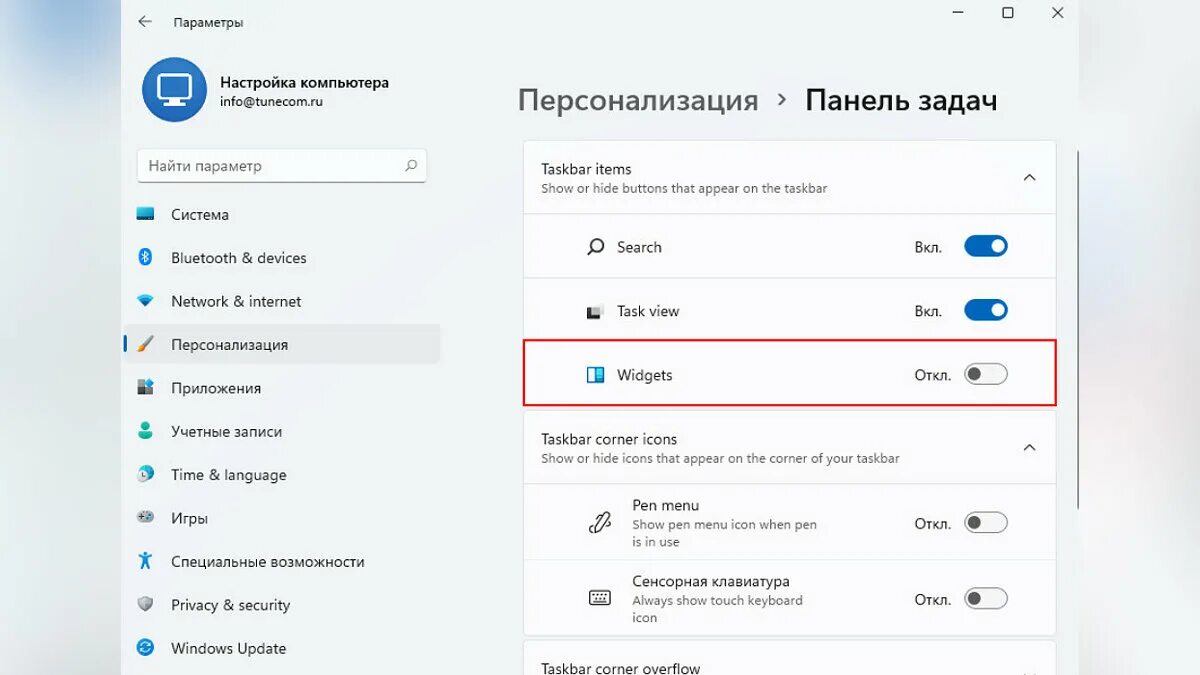Click the Персонализация breadcrumb link
The image size is (1200, 675).
[x=638, y=100]
